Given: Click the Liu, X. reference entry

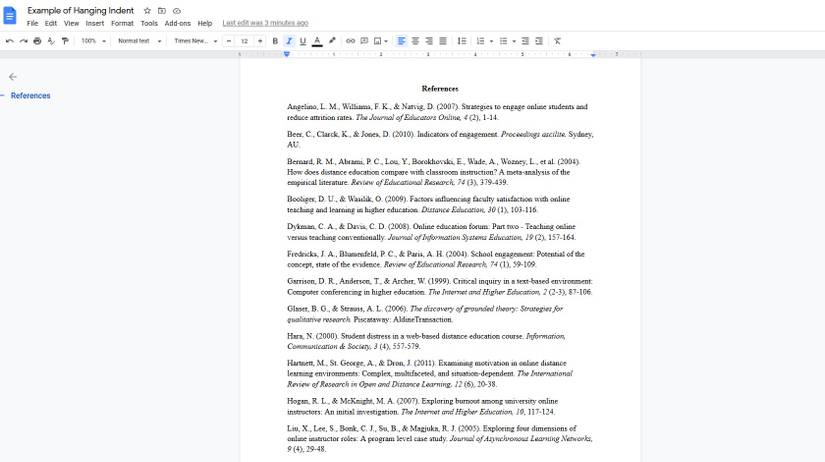Looking at the screenshot, I should click(440, 439).
